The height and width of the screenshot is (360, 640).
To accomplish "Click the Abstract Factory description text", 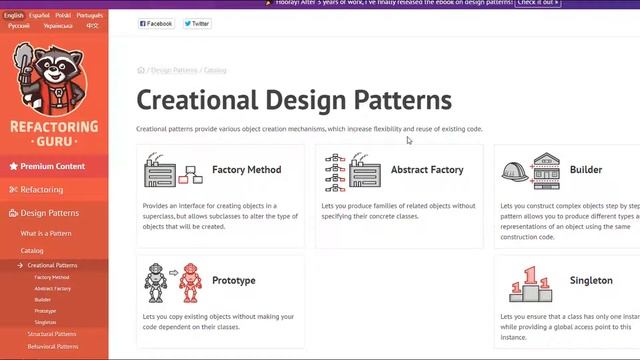I will tap(398, 211).
